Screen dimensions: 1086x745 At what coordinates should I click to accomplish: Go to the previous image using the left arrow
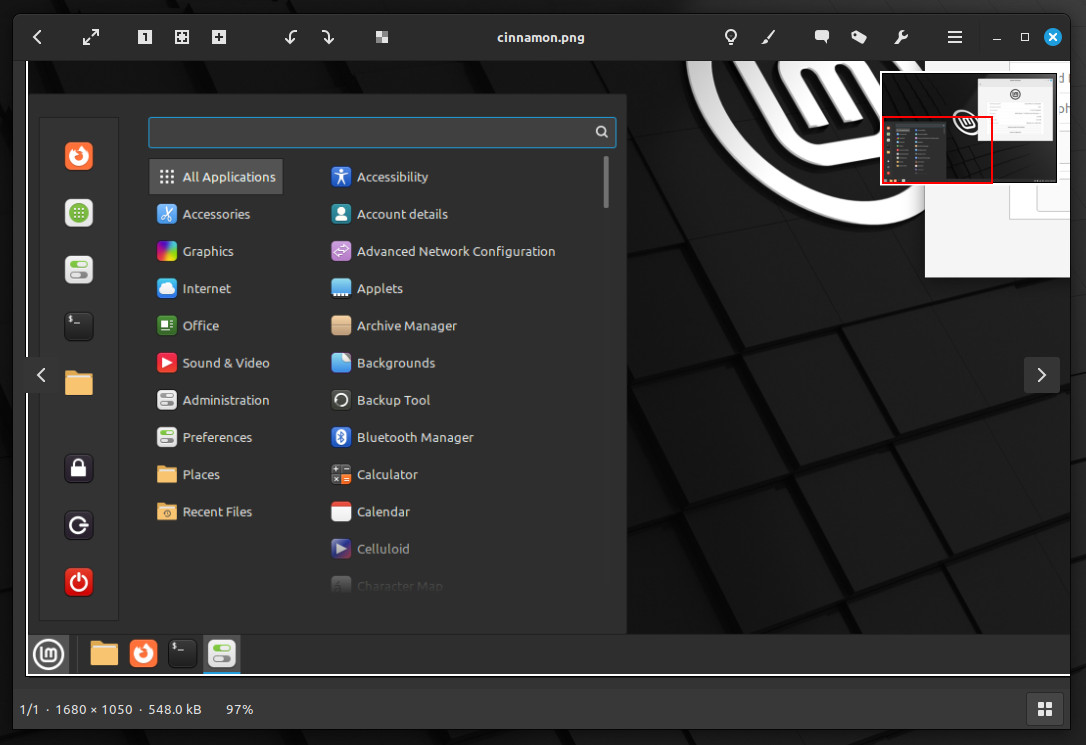point(41,375)
